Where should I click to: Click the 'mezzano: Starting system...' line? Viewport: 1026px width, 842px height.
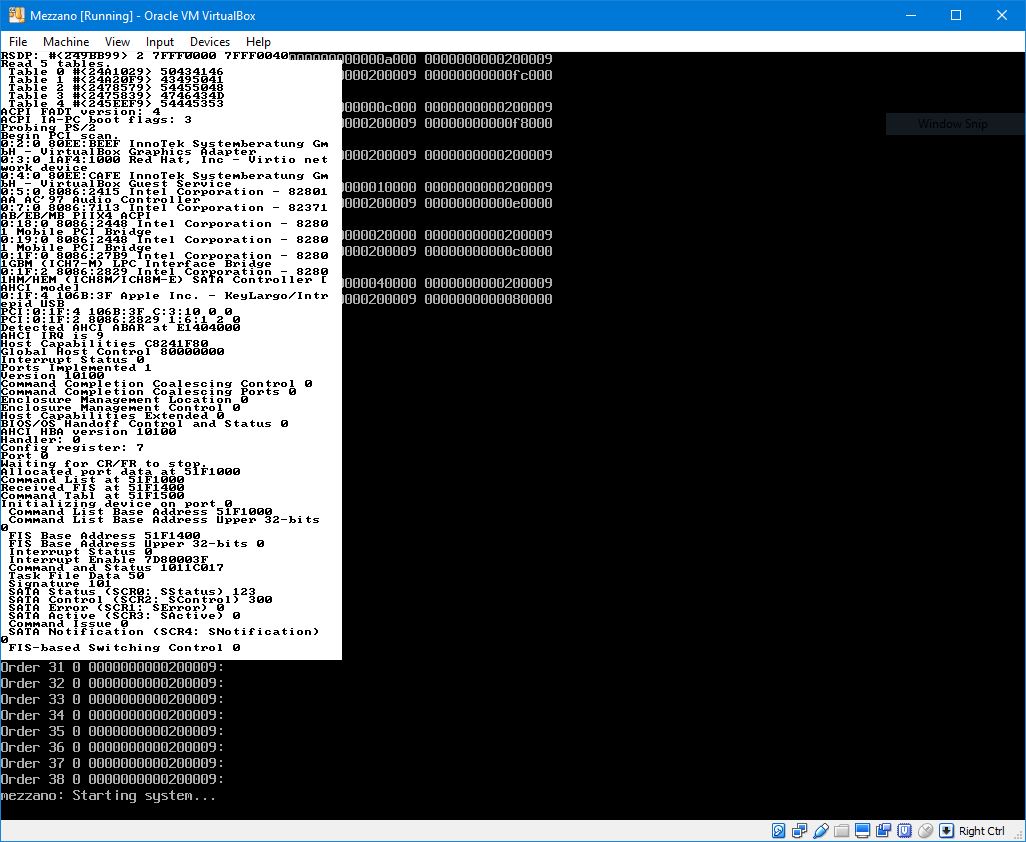[x=108, y=796]
